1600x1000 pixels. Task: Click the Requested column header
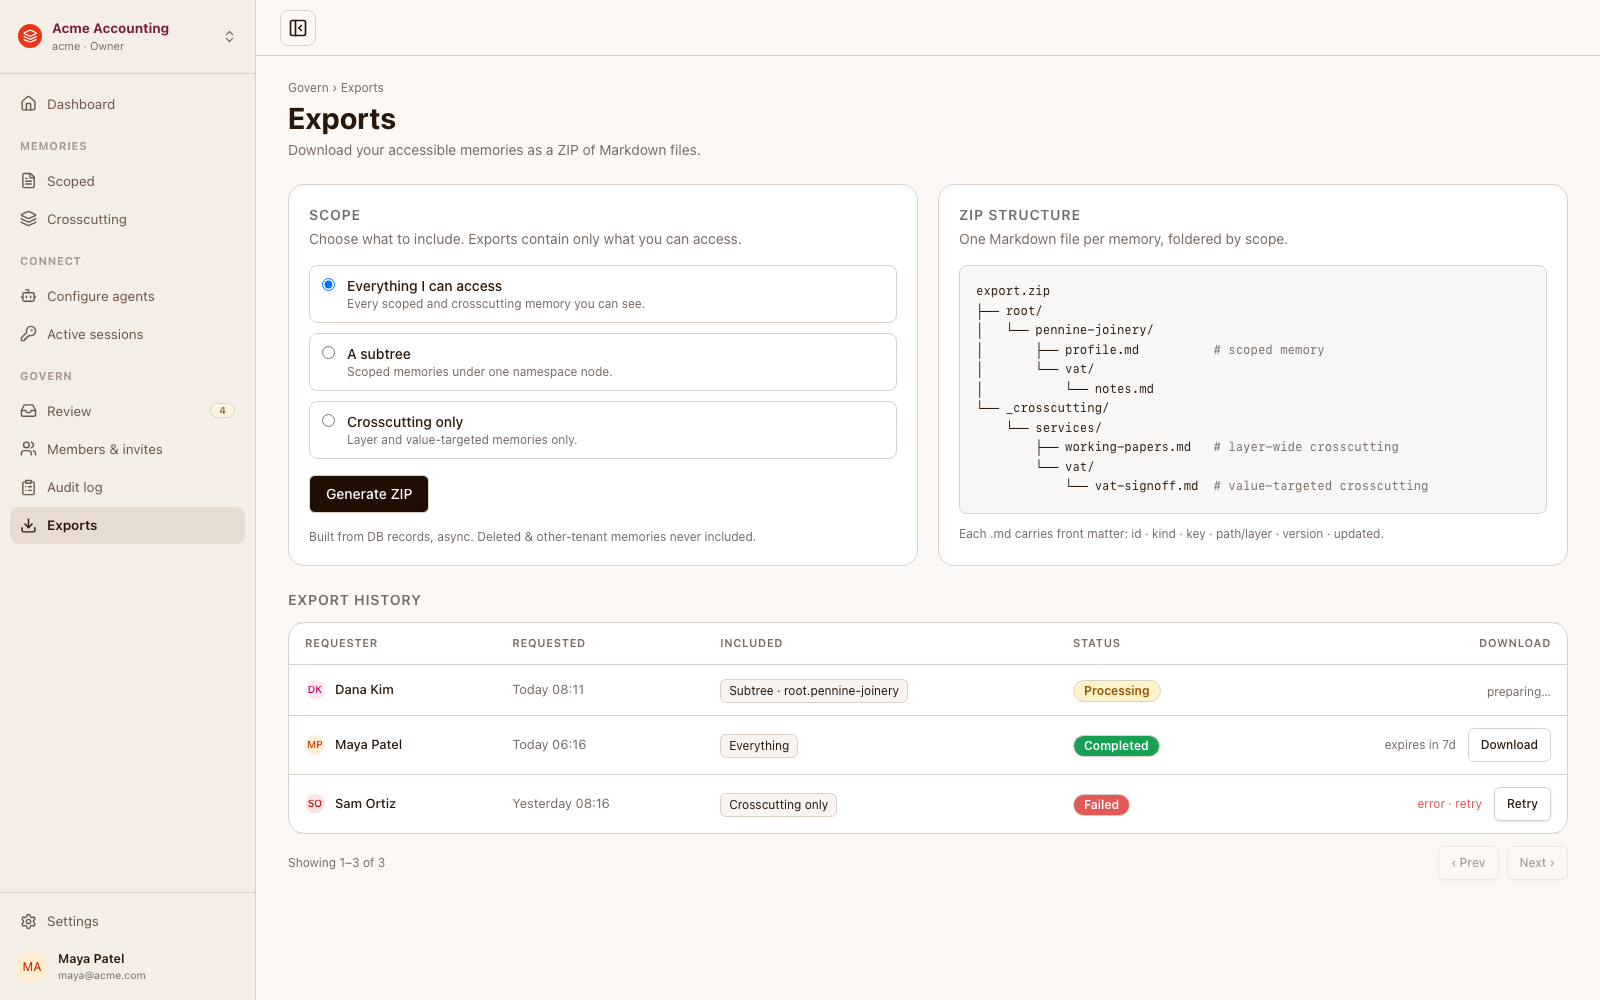click(549, 643)
